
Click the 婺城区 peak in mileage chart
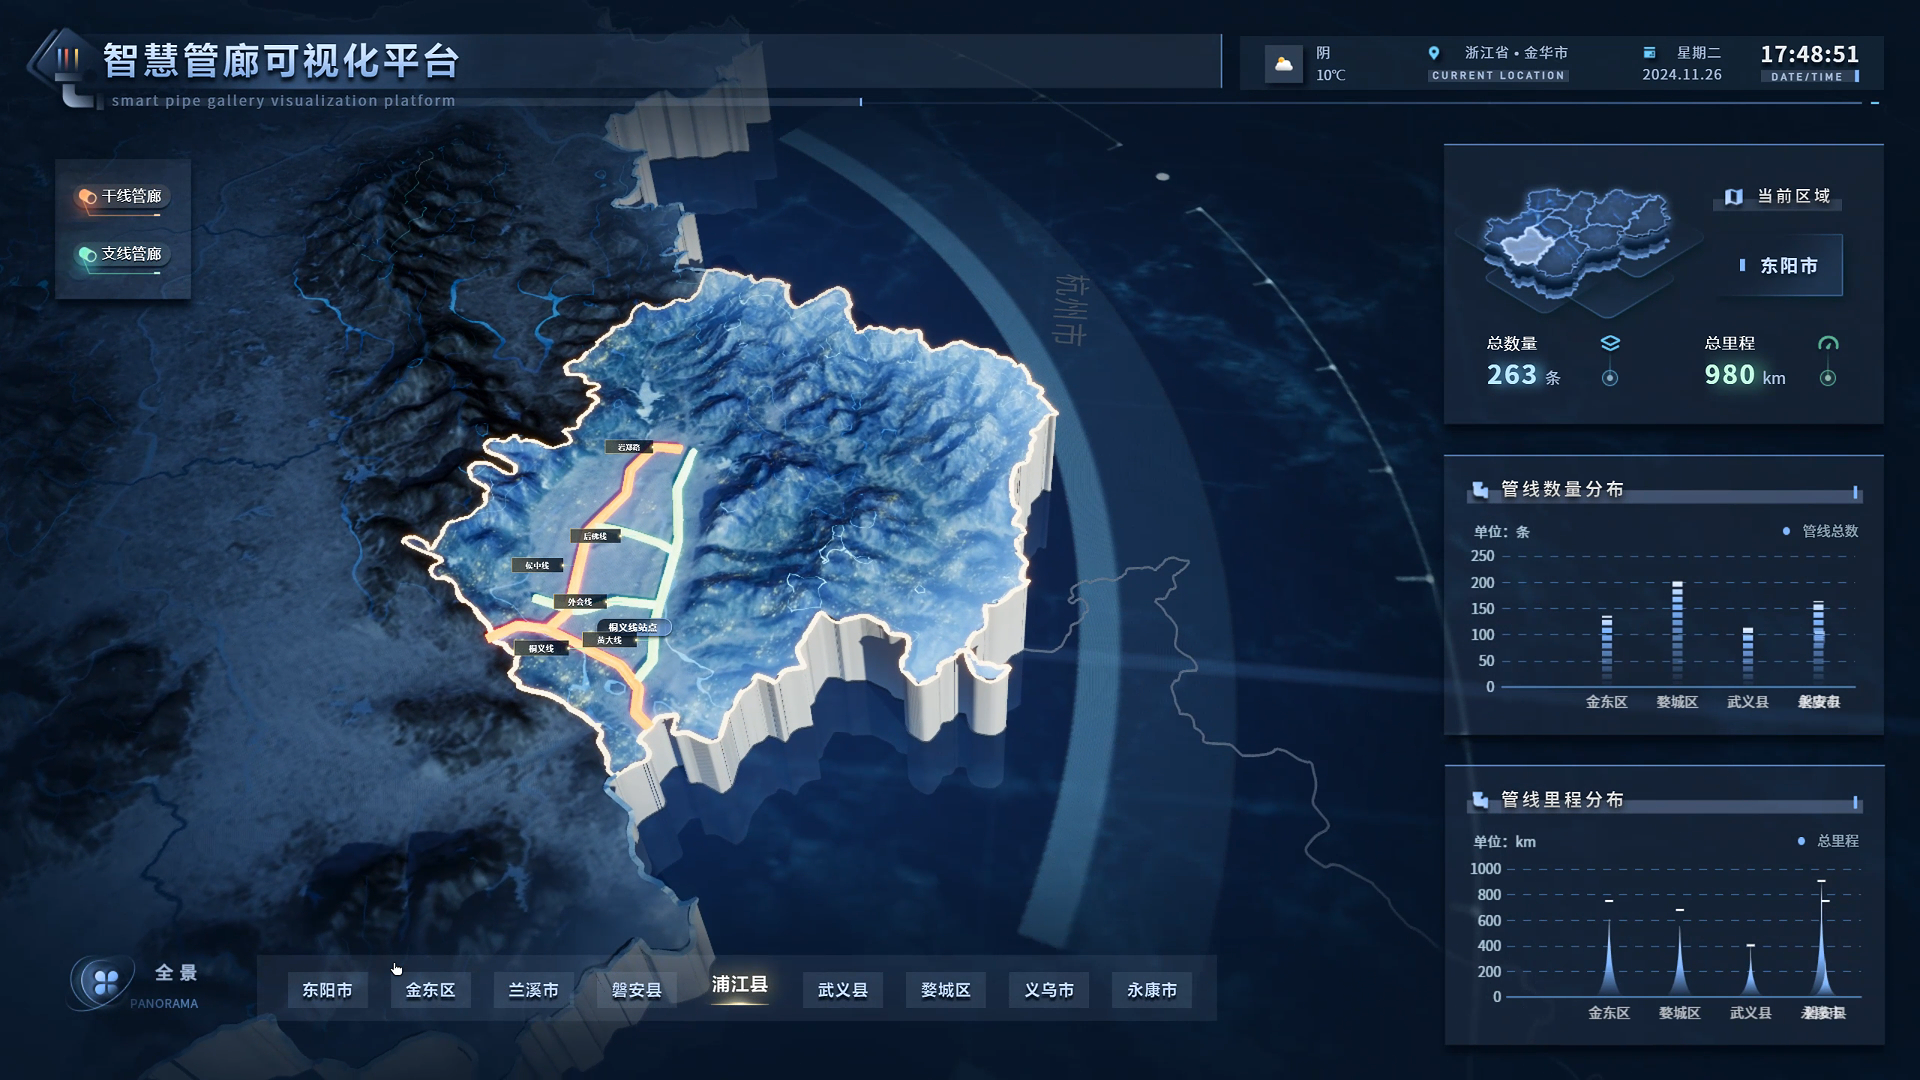[1680, 962]
